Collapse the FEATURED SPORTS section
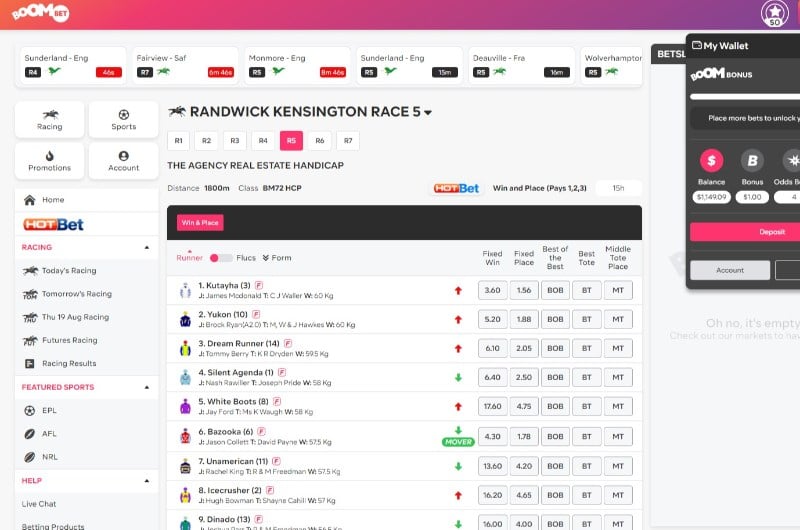This screenshot has width=800, height=530. click(x=147, y=387)
